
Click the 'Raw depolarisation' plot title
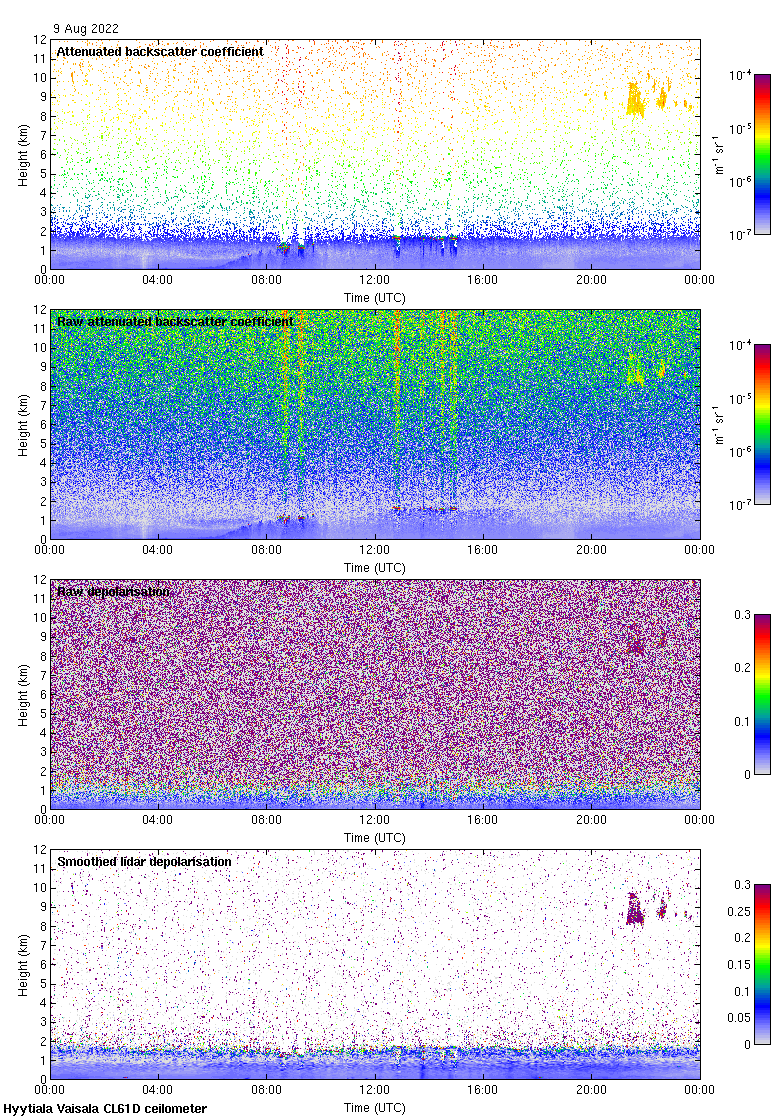(x=113, y=592)
